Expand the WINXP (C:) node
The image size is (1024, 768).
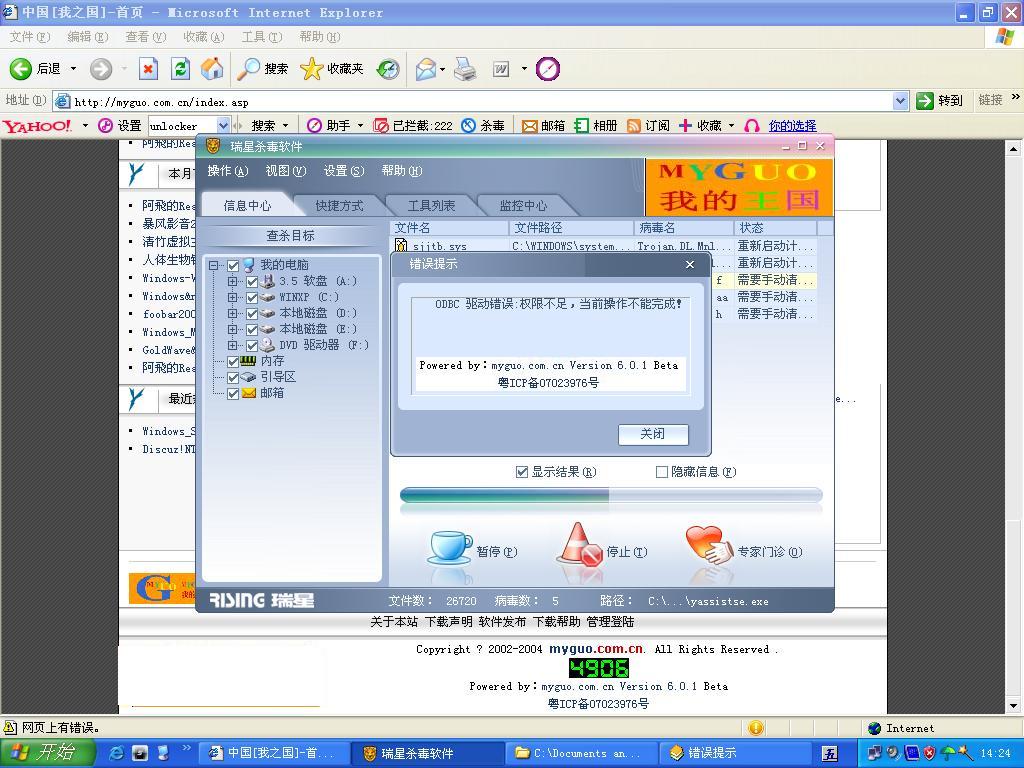(x=232, y=297)
